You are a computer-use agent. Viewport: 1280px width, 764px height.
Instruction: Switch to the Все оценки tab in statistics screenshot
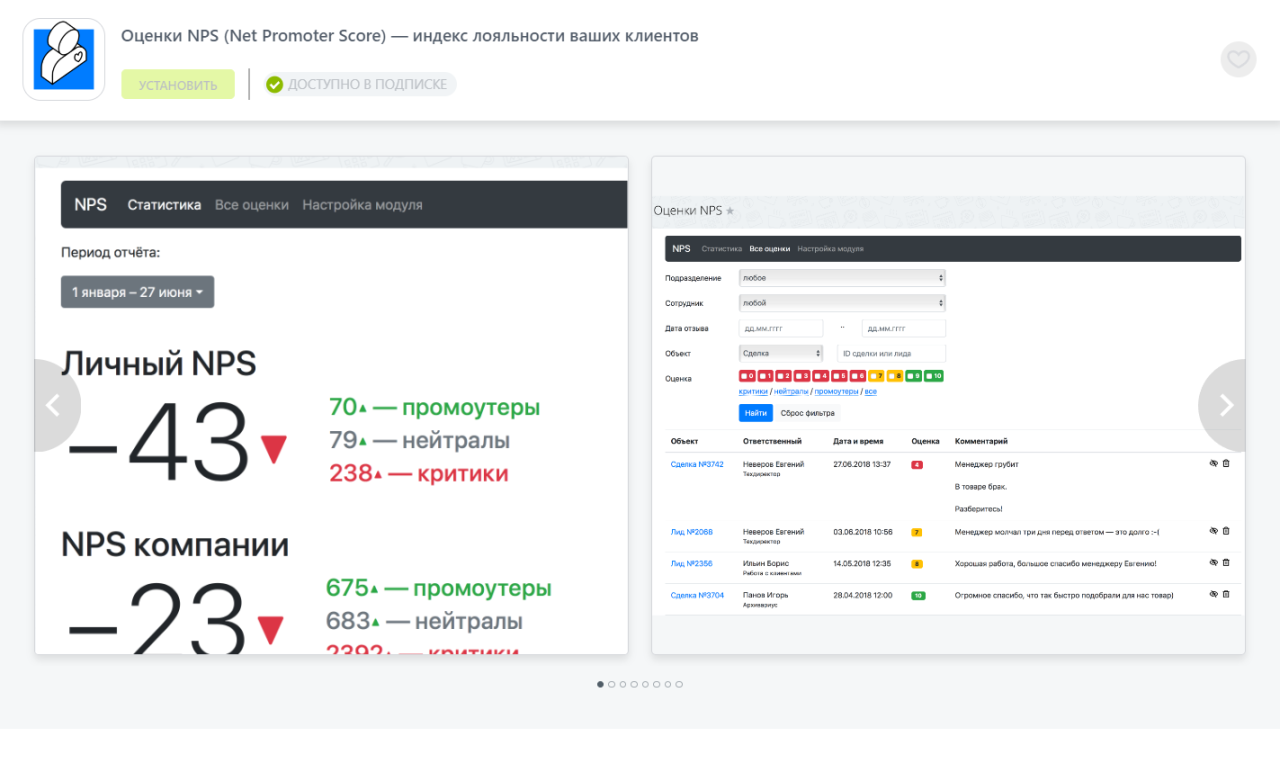pyautogui.click(x=252, y=205)
